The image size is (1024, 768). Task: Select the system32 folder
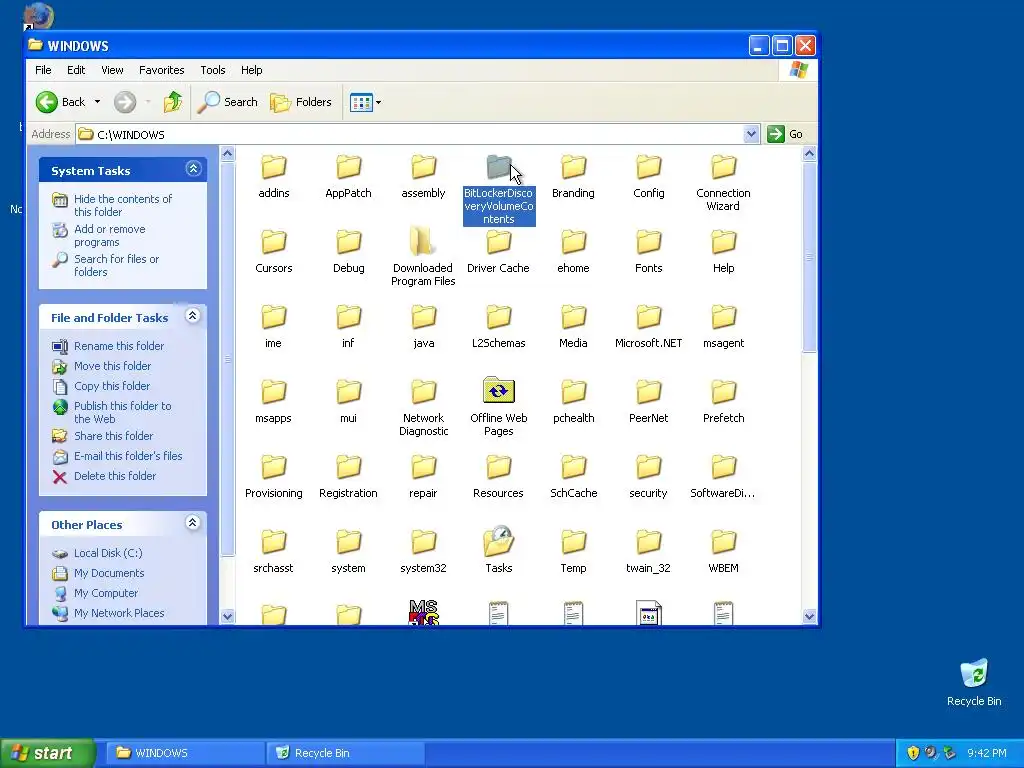click(423, 551)
